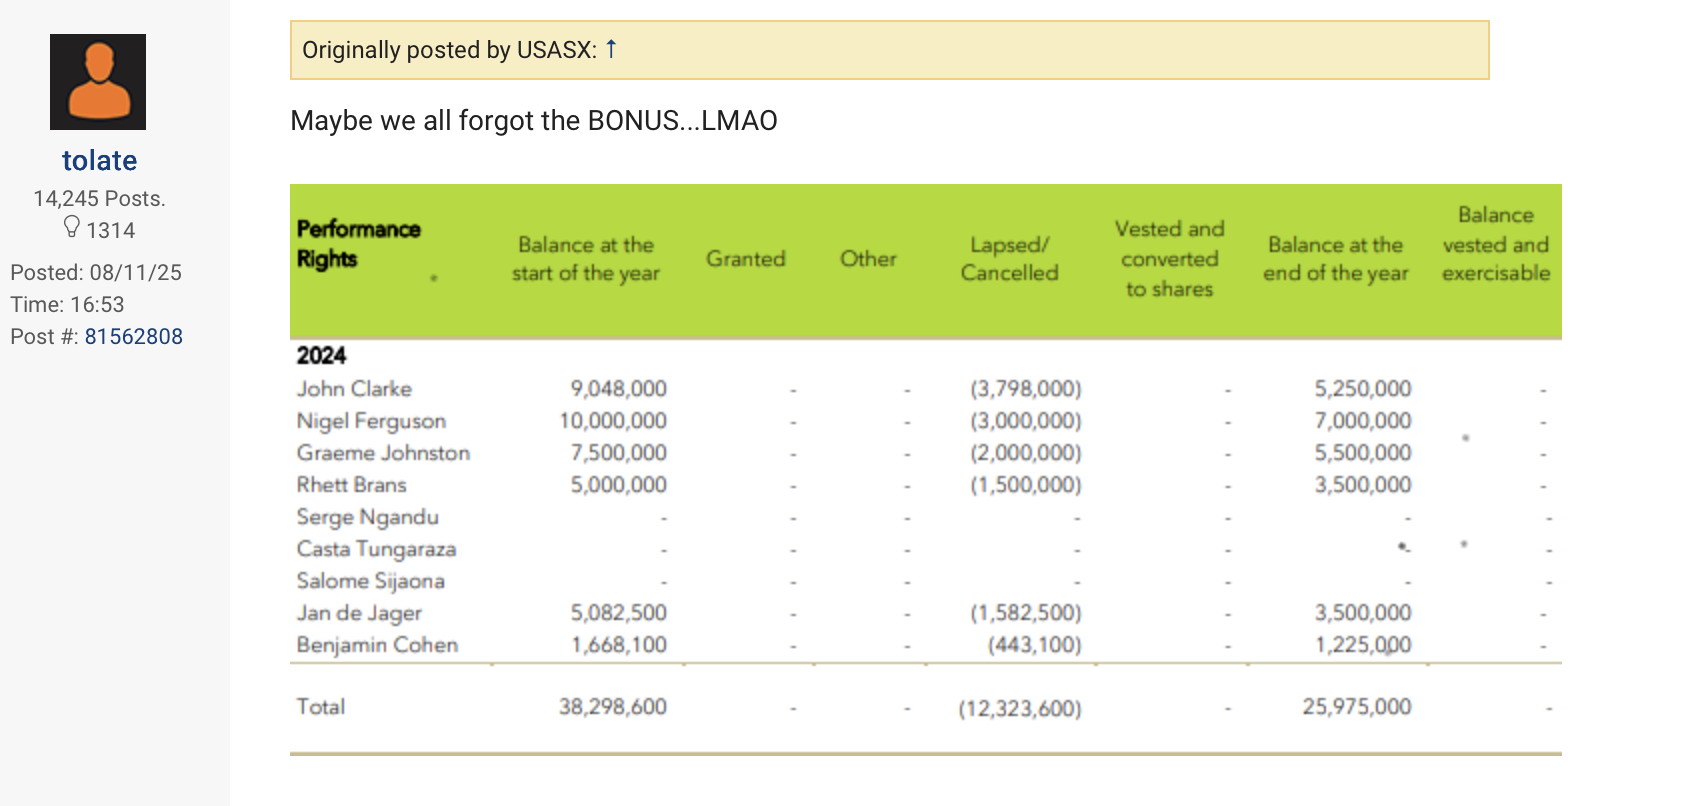The width and height of the screenshot is (1690, 806).
Task: Click the orange user avatar icon
Action: click(x=98, y=82)
